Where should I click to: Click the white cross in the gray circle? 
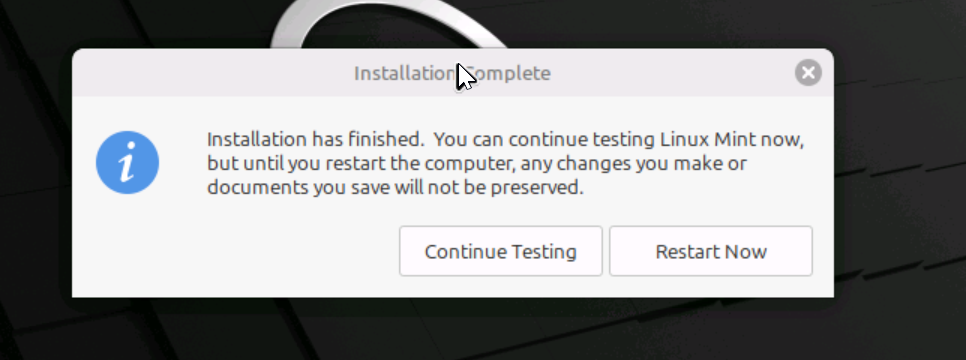(808, 73)
